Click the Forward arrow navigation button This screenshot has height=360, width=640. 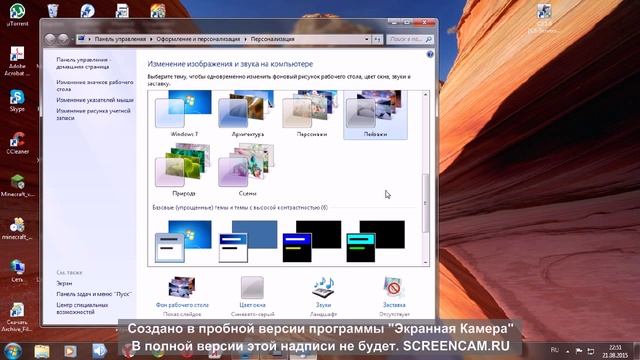point(63,39)
